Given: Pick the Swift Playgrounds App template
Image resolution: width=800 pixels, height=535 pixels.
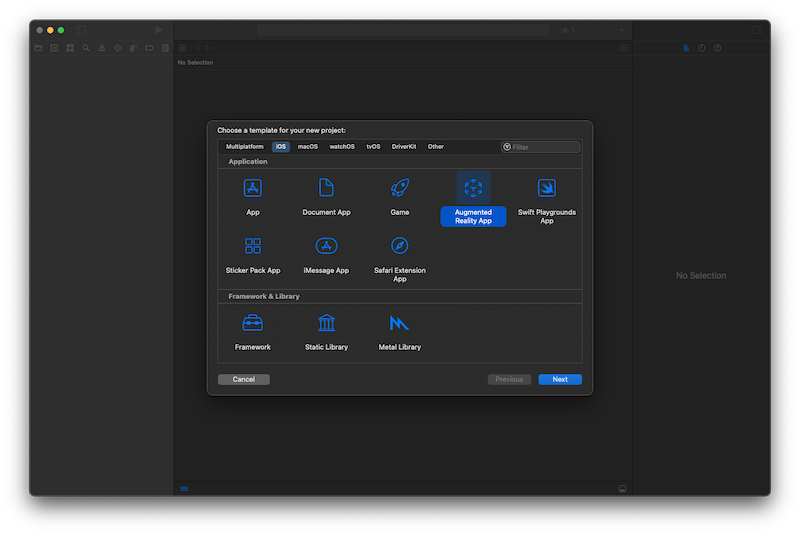Looking at the screenshot, I should pos(546,201).
